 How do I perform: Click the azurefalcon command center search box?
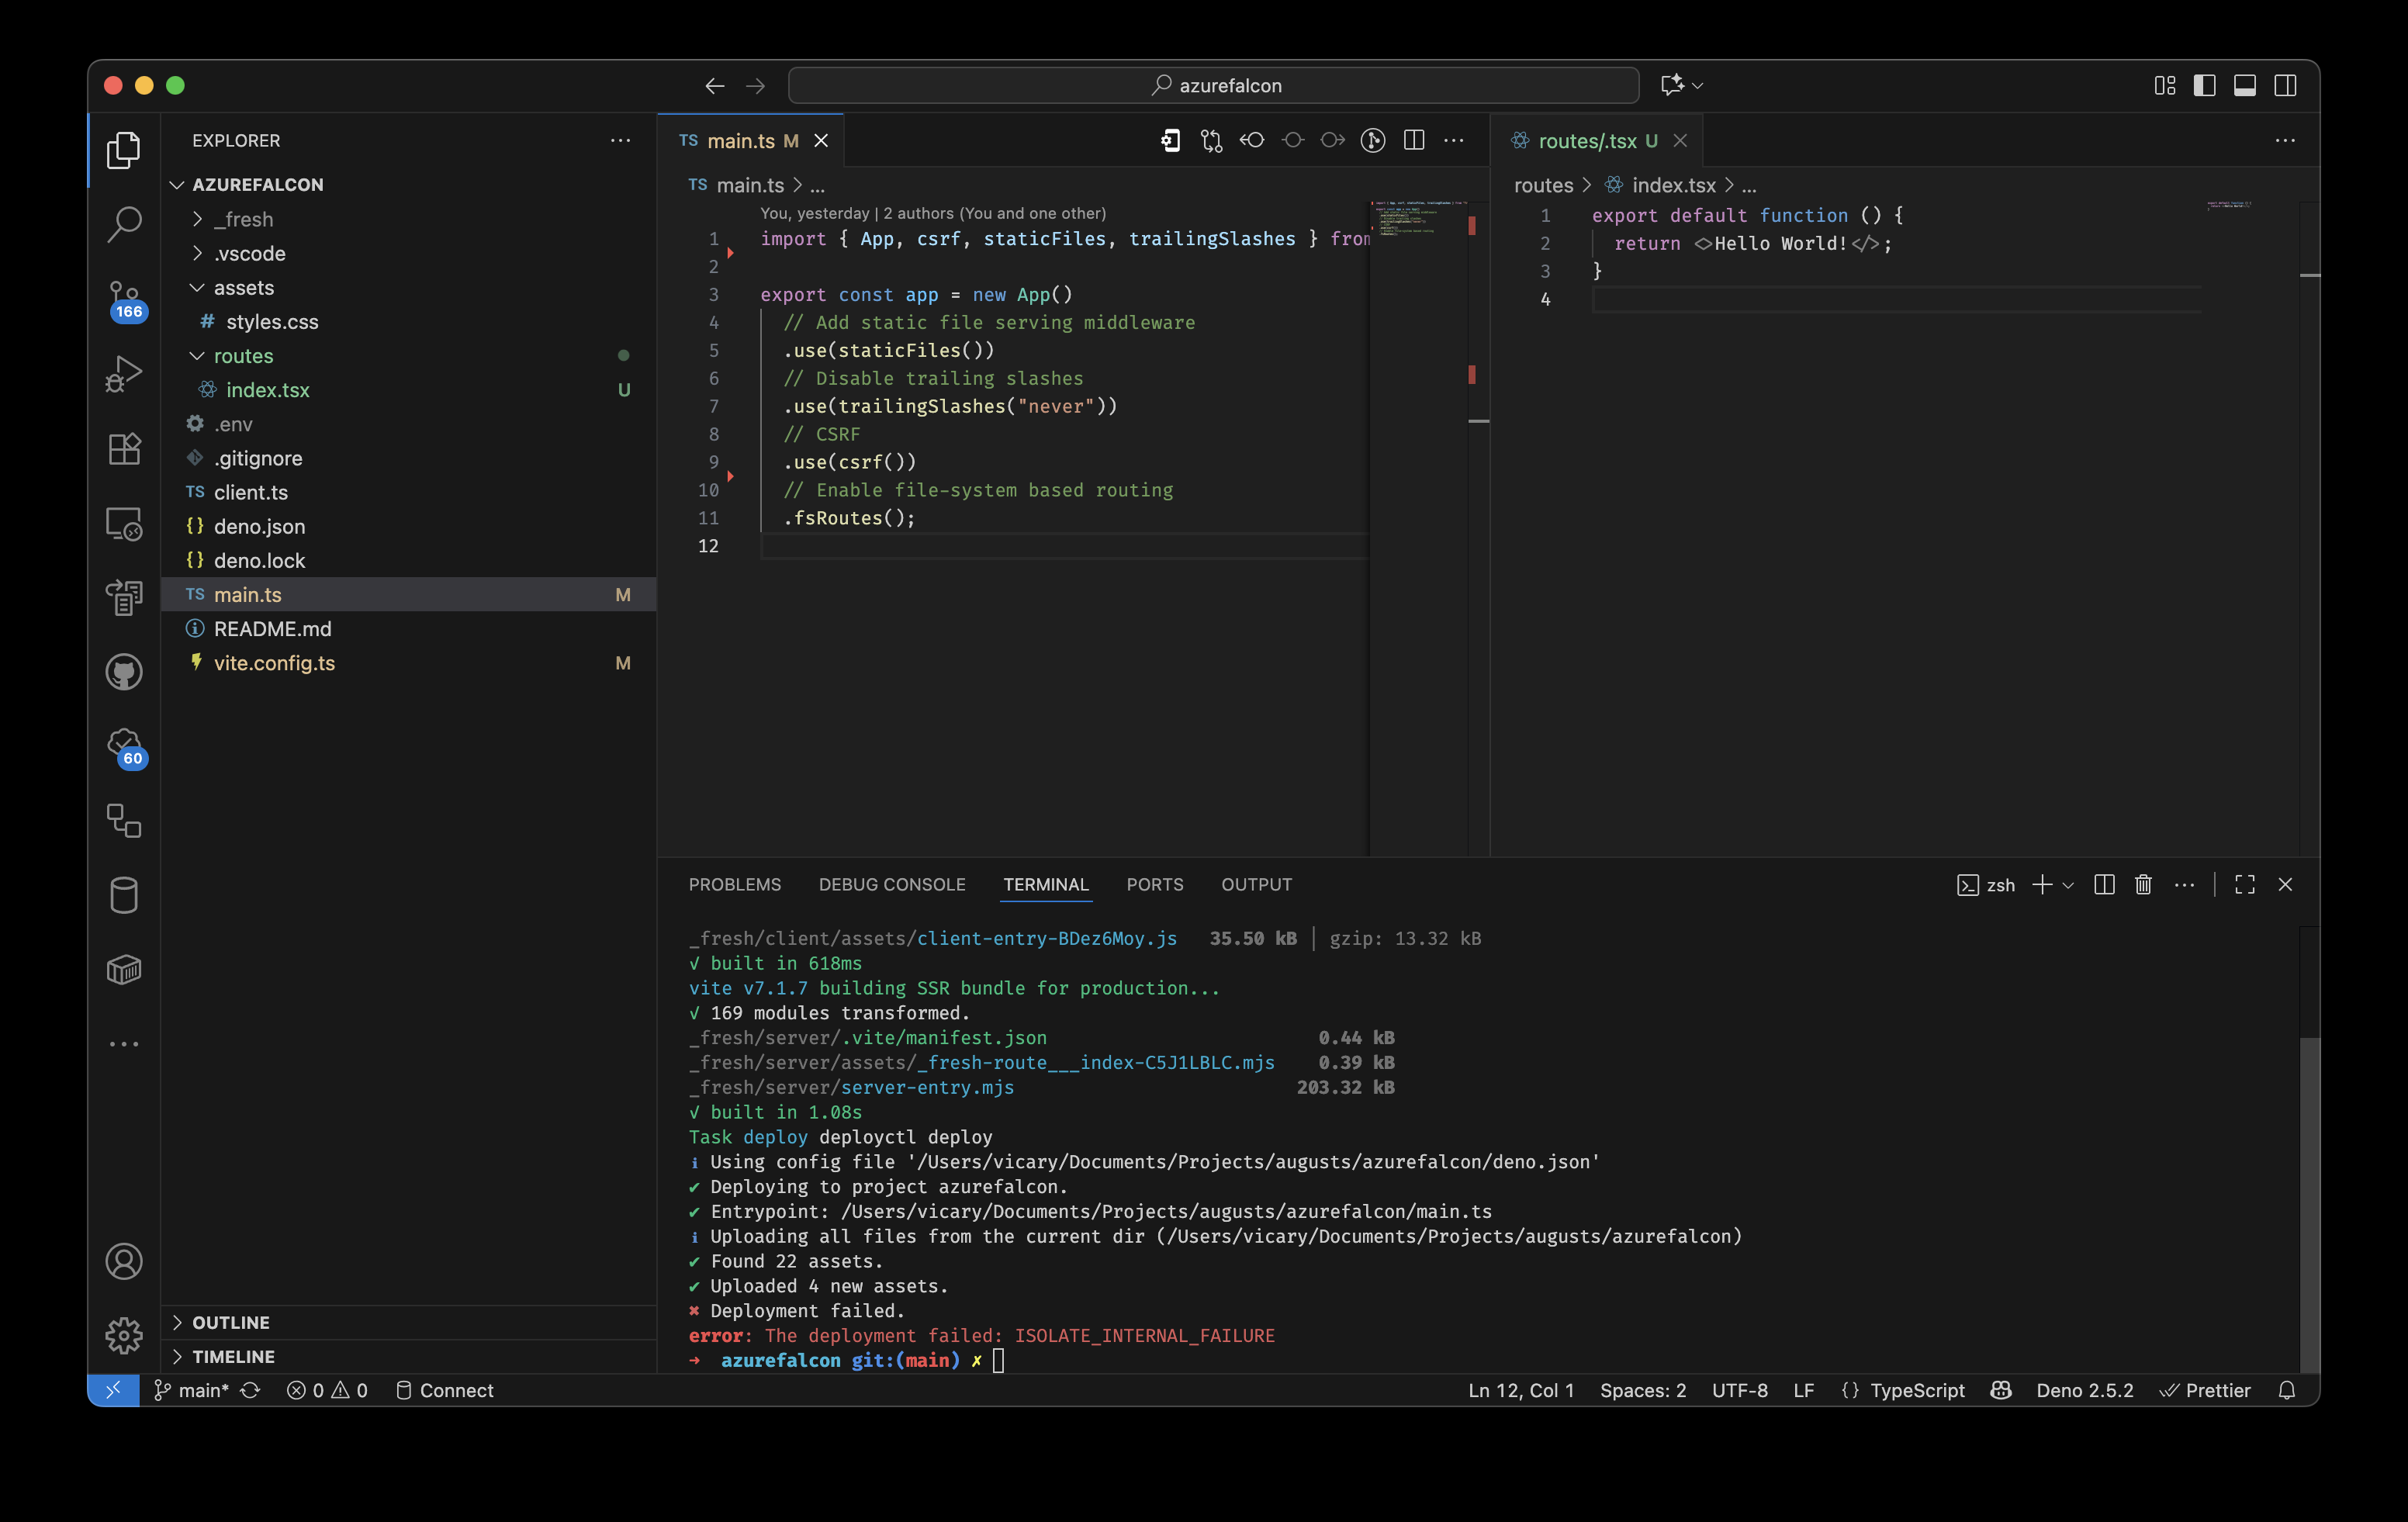(x=1213, y=85)
